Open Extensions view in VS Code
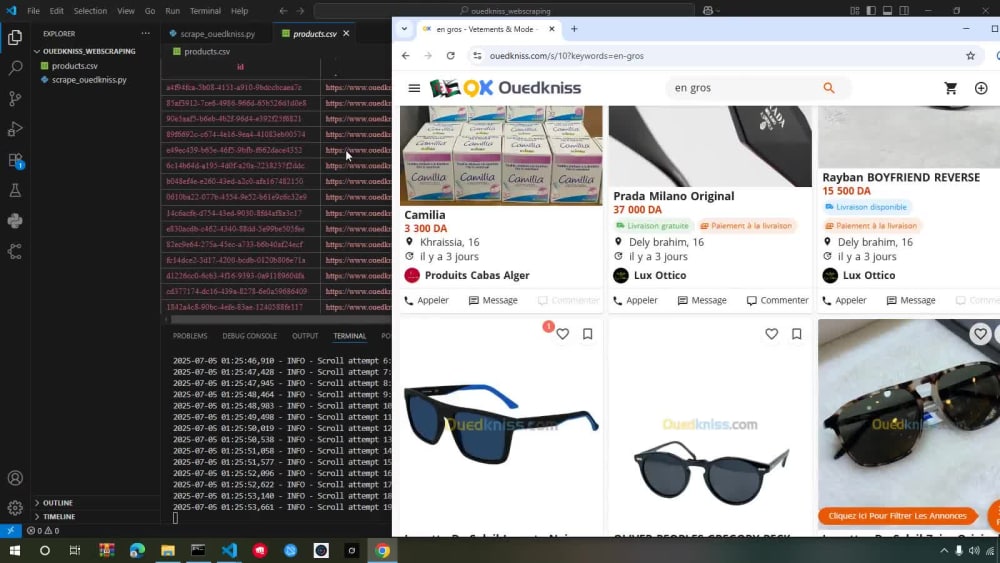The height and width of the screenshot is (563, 1000). pyautogui.click(x=15, y=160)
